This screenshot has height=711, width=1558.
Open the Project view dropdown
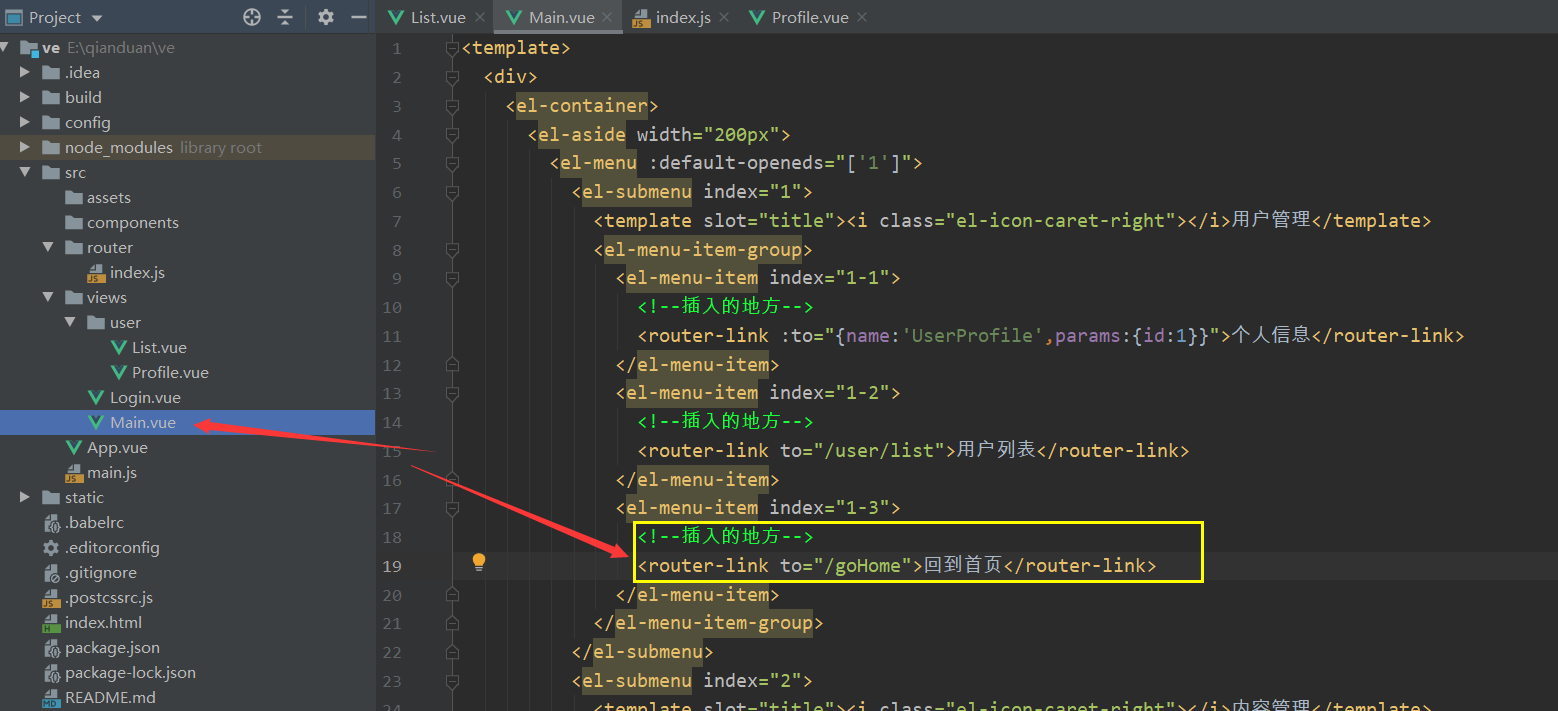coord(97,18)
